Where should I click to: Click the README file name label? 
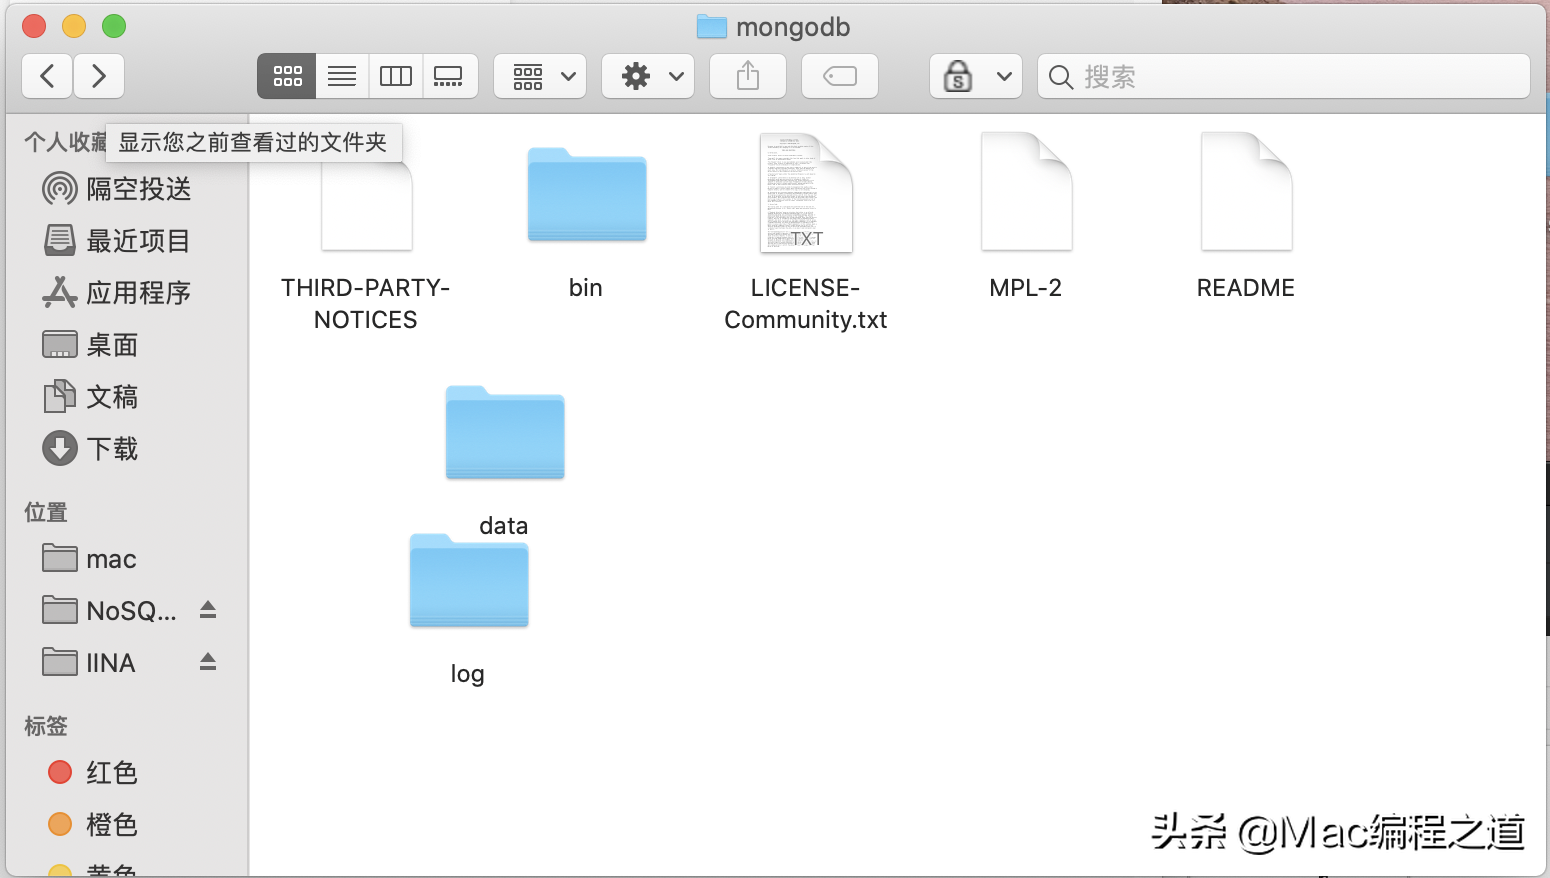tap(1246, 288)
